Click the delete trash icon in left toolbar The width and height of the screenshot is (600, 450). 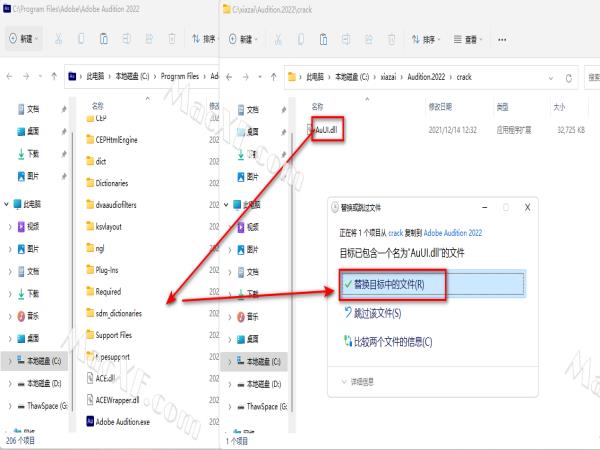[173, 39]
